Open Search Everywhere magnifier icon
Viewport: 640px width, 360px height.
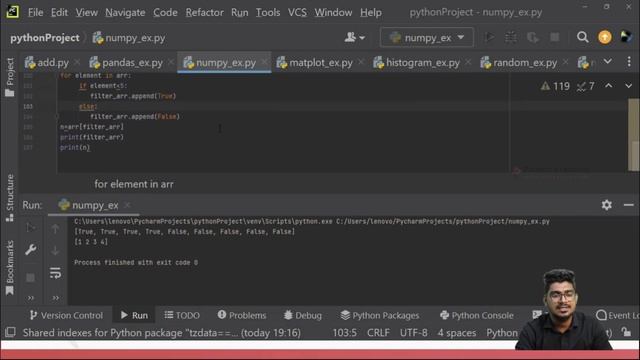[582, 37]
